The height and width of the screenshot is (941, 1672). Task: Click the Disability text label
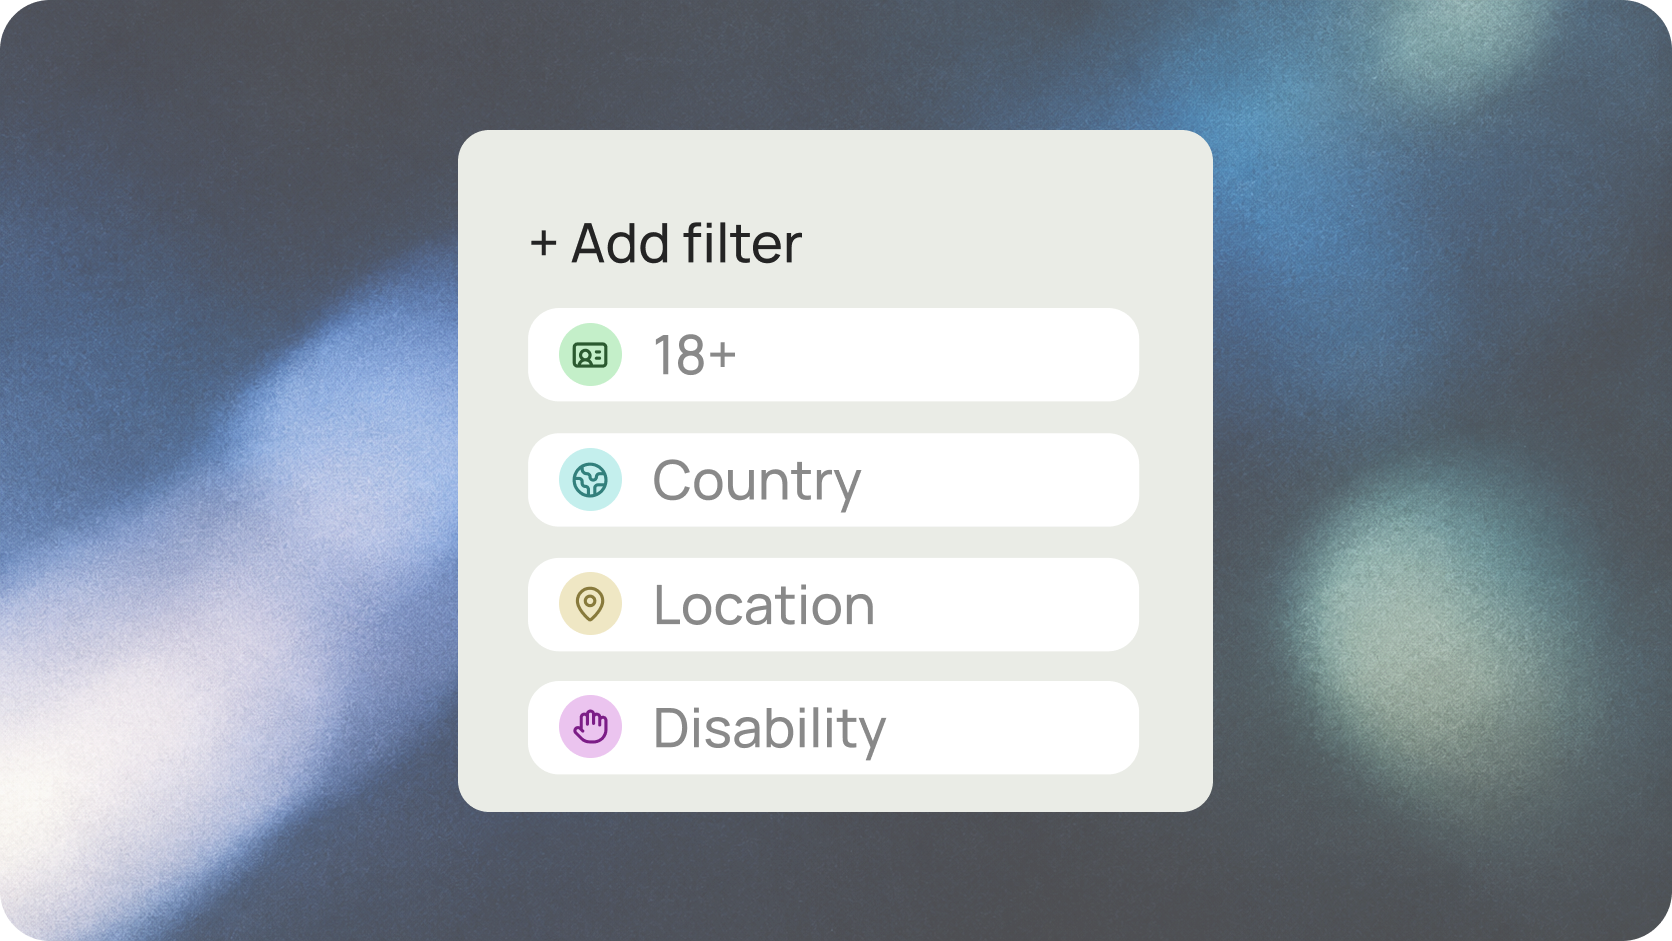[x=769, y=729]
